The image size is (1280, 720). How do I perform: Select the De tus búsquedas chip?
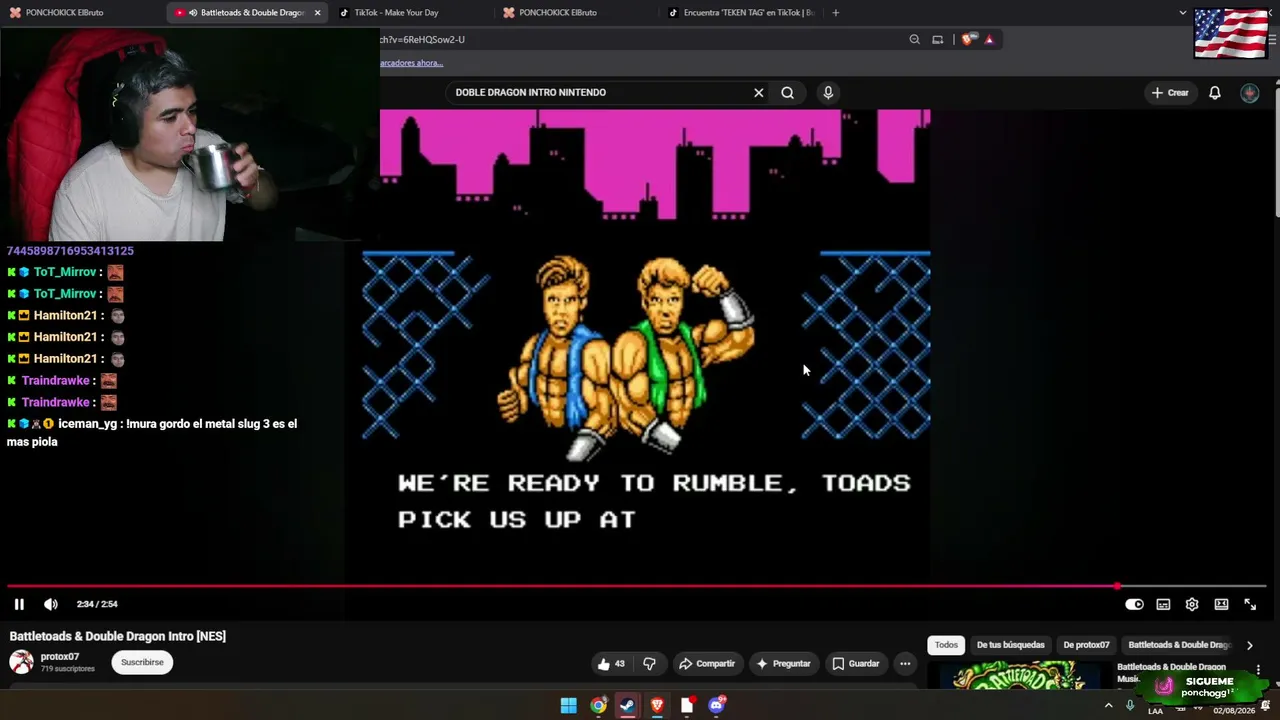(1010, 645)
